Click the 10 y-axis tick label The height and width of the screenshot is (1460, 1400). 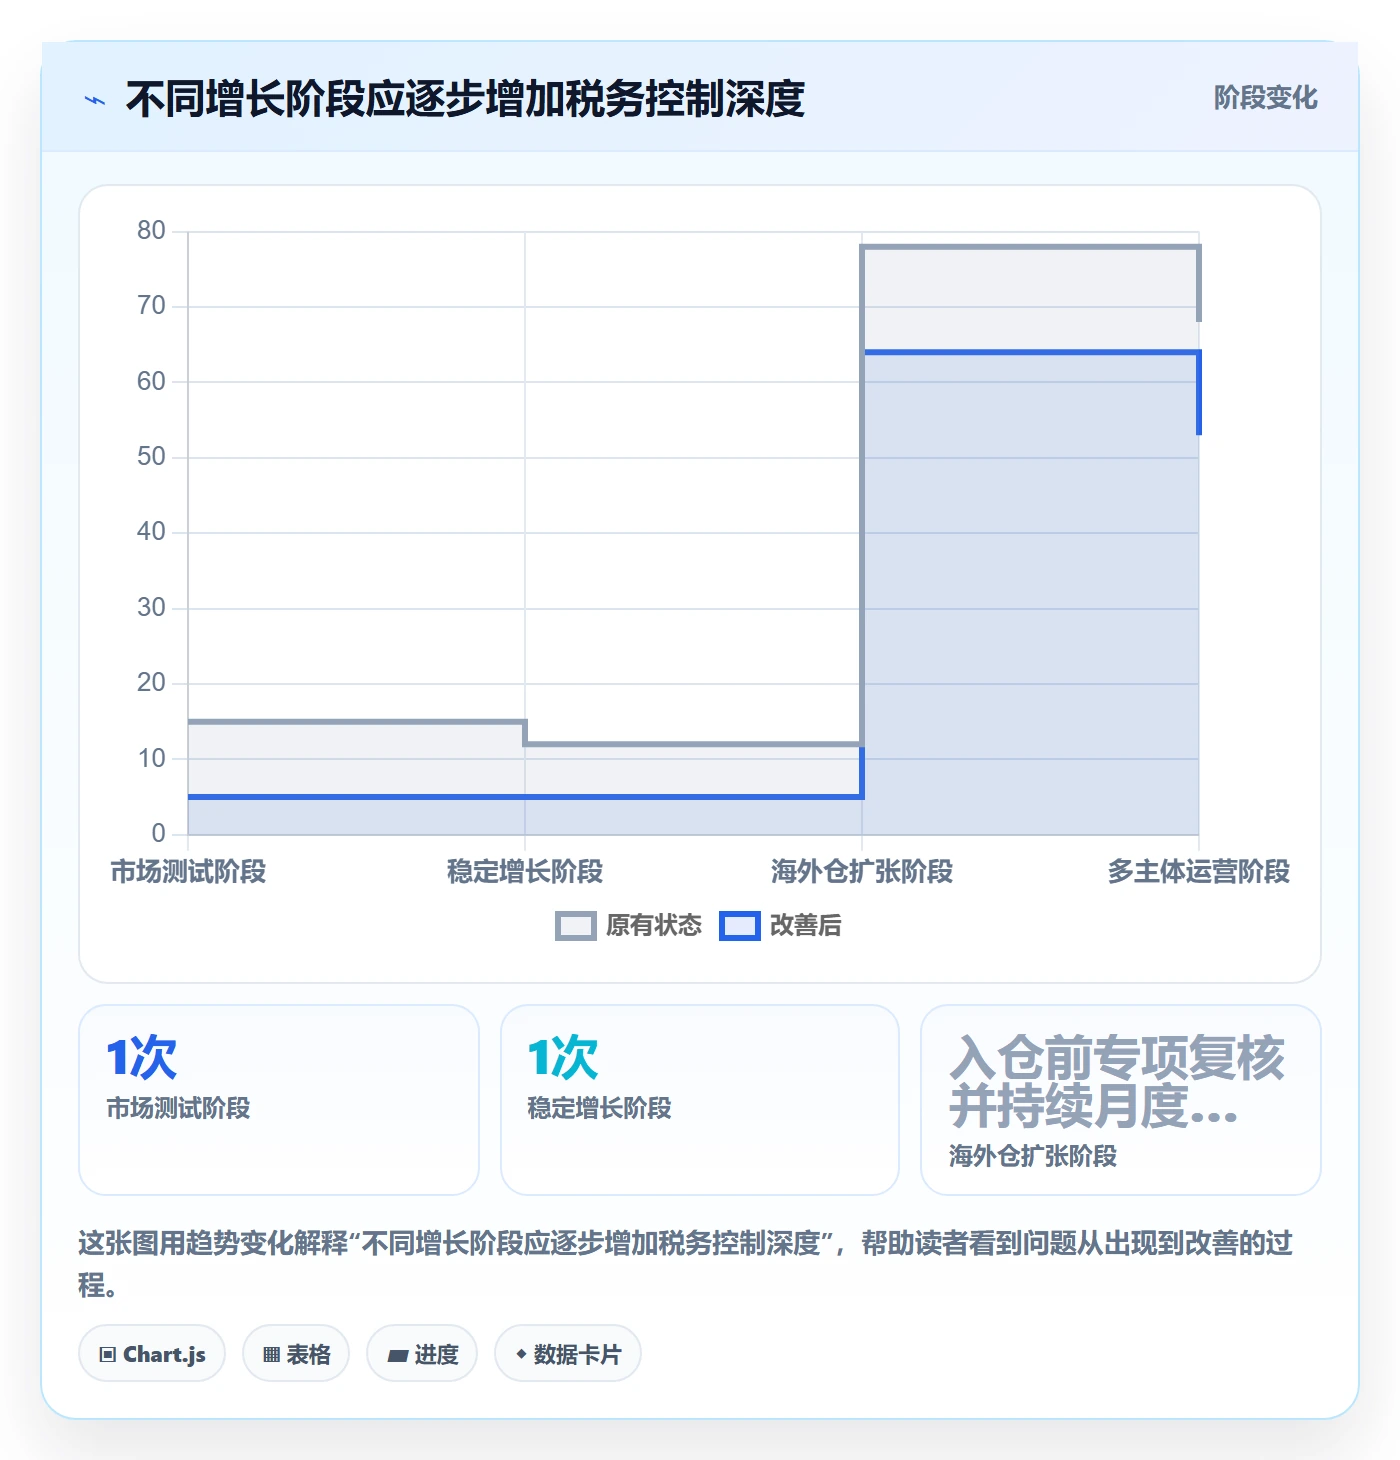click(152, 759)
